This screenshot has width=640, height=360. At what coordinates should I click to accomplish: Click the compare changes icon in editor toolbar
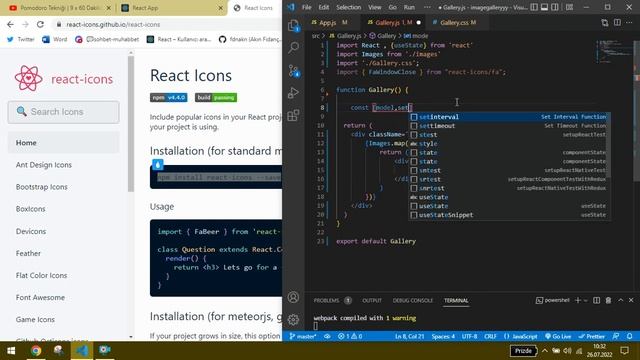click(604, 23)
